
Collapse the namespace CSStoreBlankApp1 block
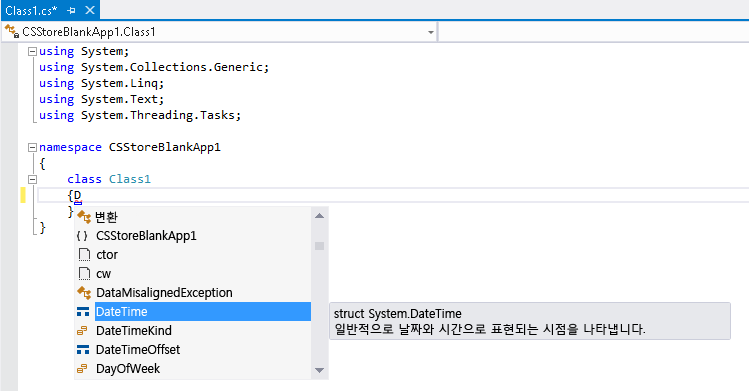[32, 147]
